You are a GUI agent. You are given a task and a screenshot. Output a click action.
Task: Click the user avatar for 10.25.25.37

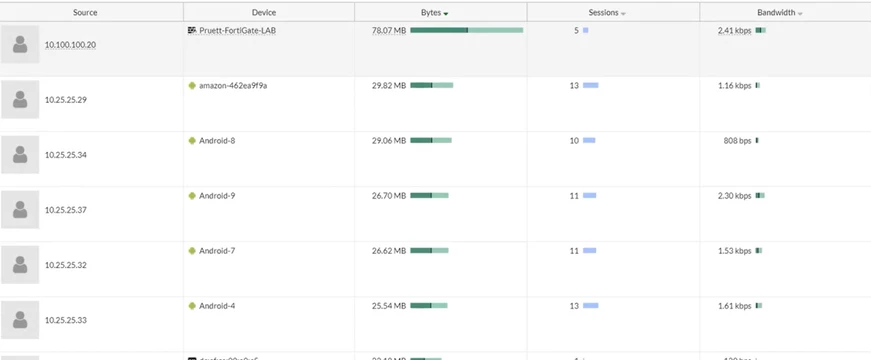click(x=20, y=209)
